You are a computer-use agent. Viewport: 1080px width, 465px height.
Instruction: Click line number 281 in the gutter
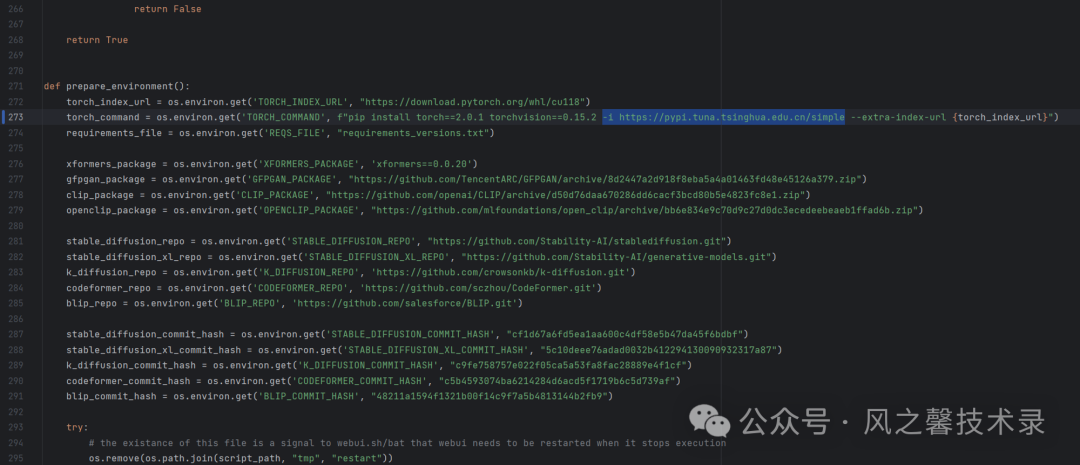(15, 241)
